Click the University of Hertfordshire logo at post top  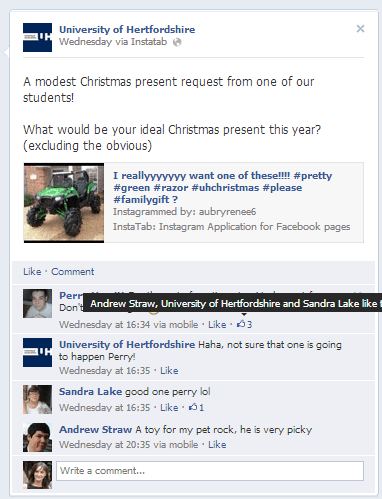pos(37,37)
